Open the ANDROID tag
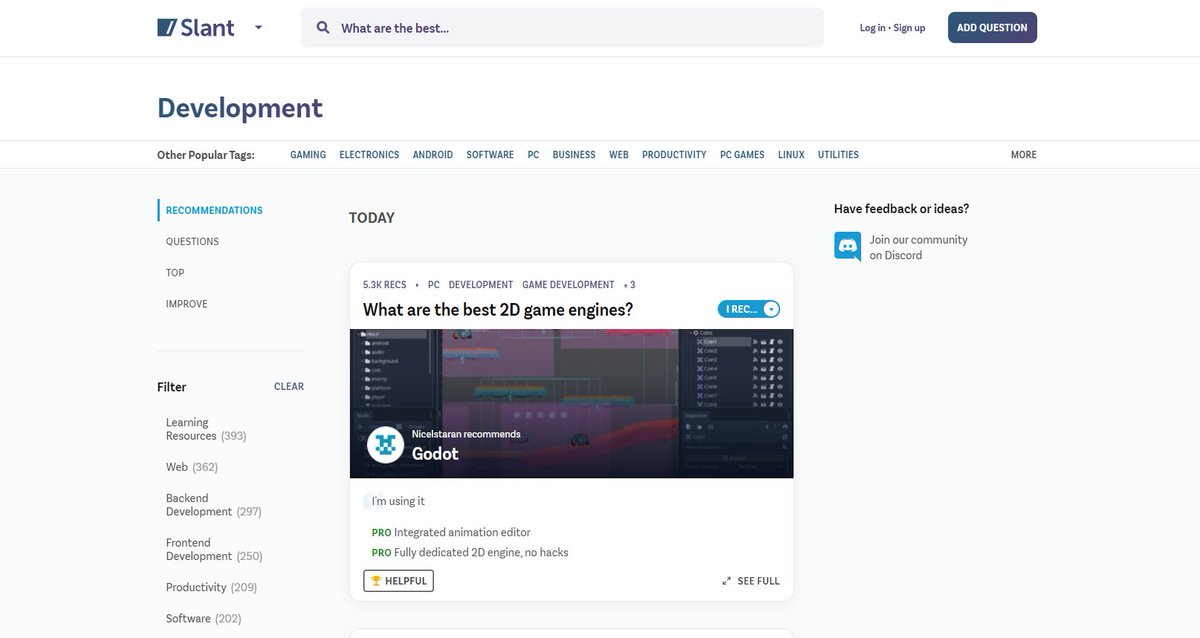 (x=433, y=155)
